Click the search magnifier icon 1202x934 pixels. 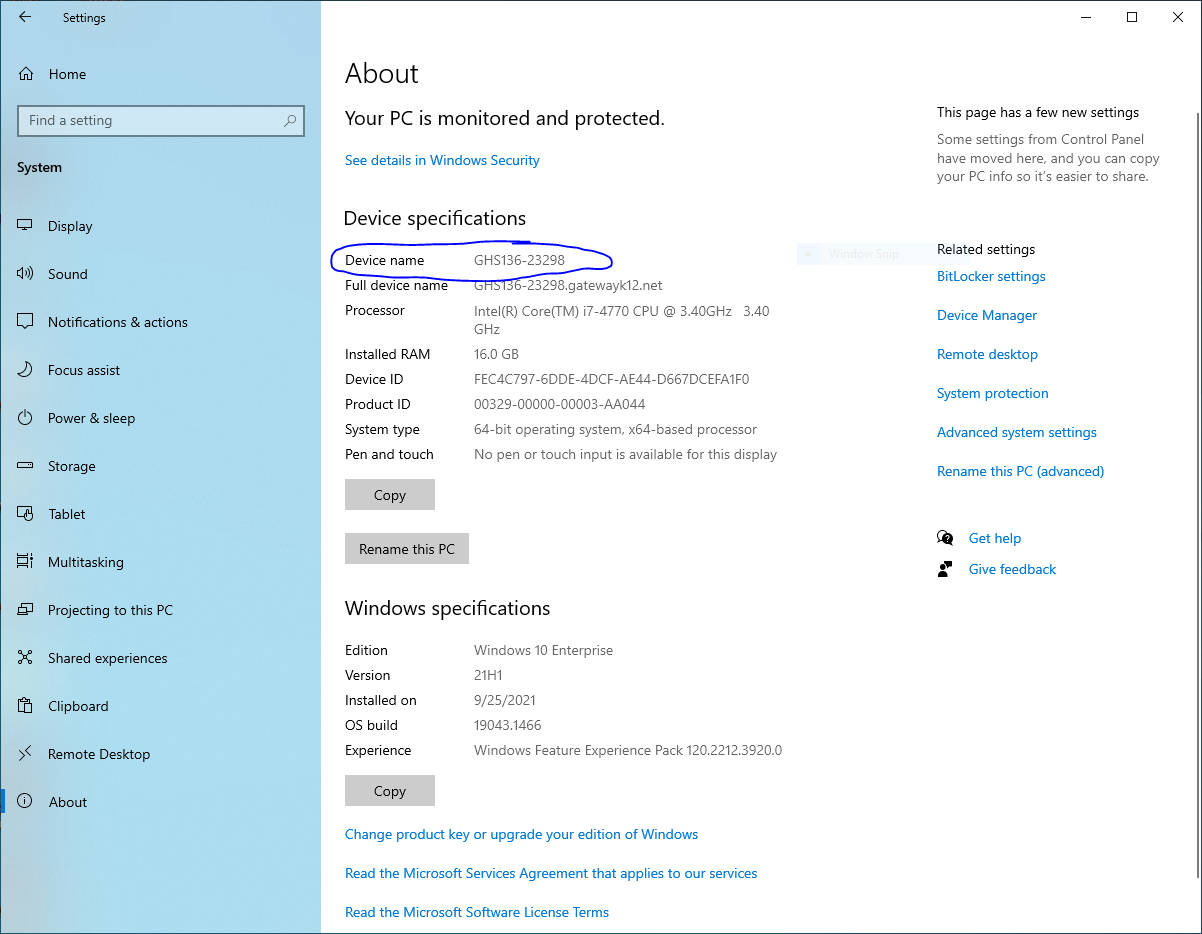click(x=290, y=121)
